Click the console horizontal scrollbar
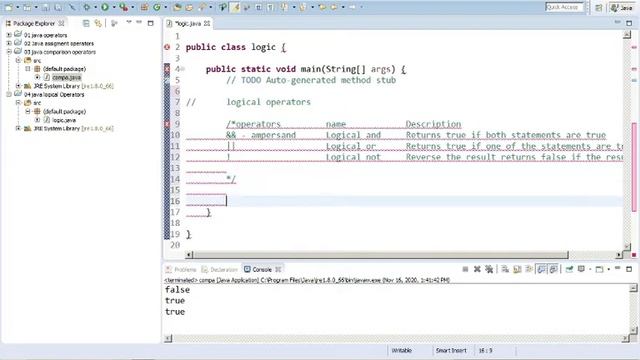Image resolution: width=640 pixels, height=360 pixels. pyautogui.click(x=398, y=338)
